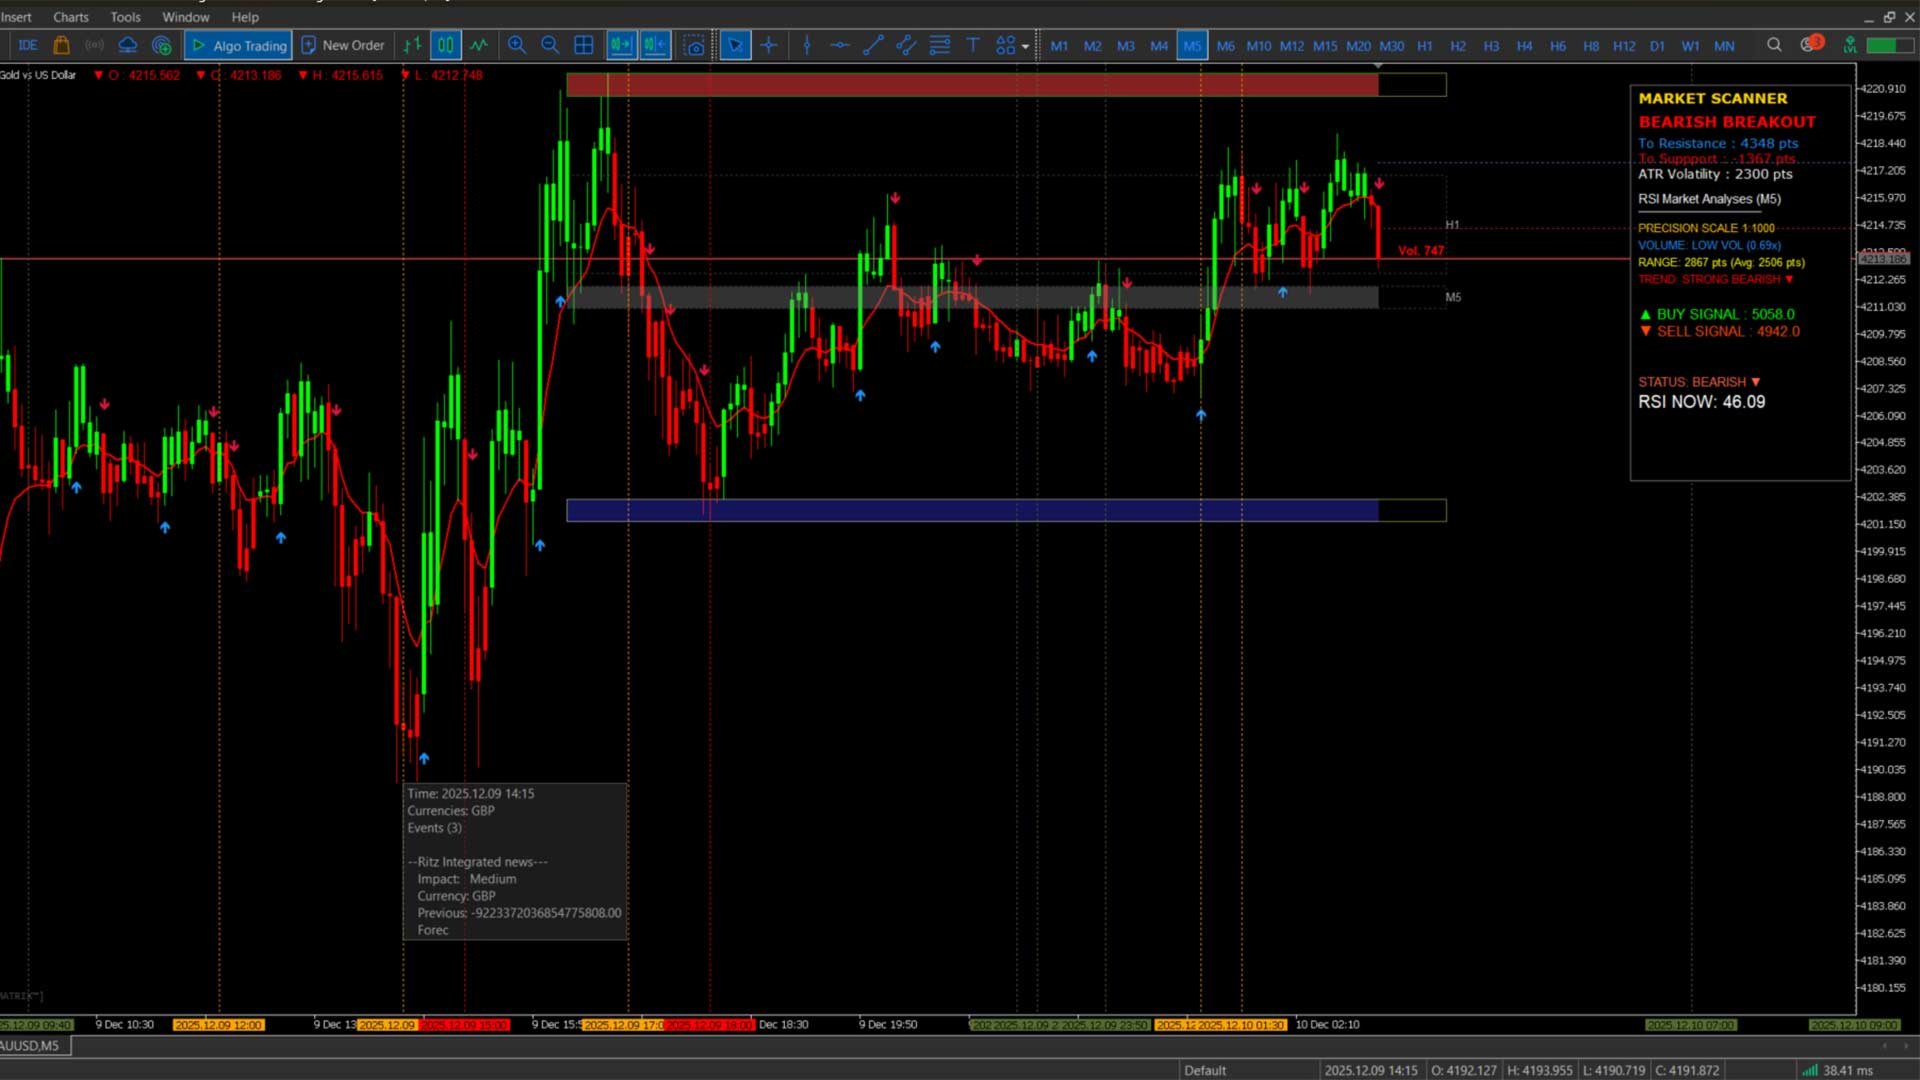Viewport: 1920px width, 1080px height.
Task: Click the blue support zone rectangle
Action: click(970, 511)
